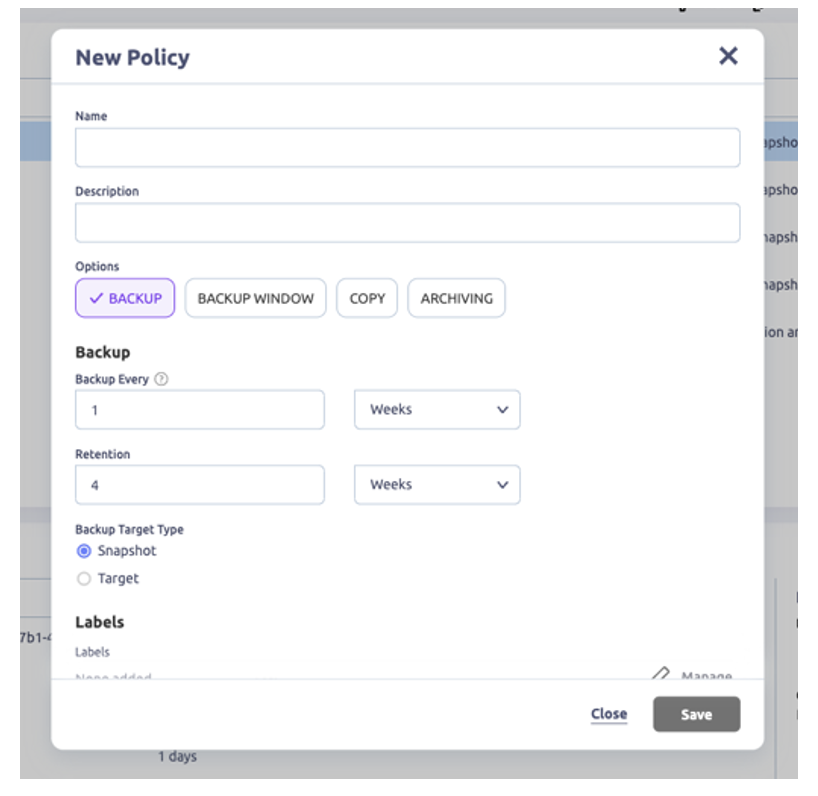
Task: Enable the COPY option
Action: [x=367, y=298]
